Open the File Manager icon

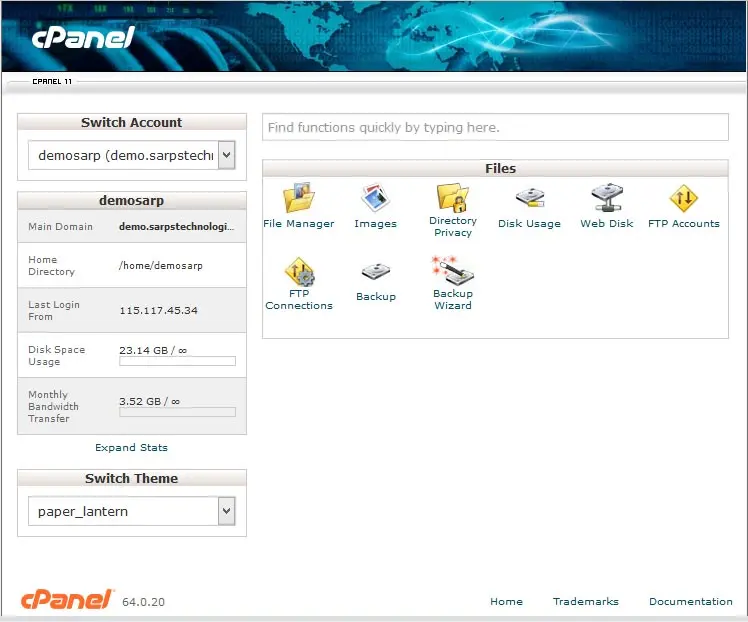(x=299, y=197)
